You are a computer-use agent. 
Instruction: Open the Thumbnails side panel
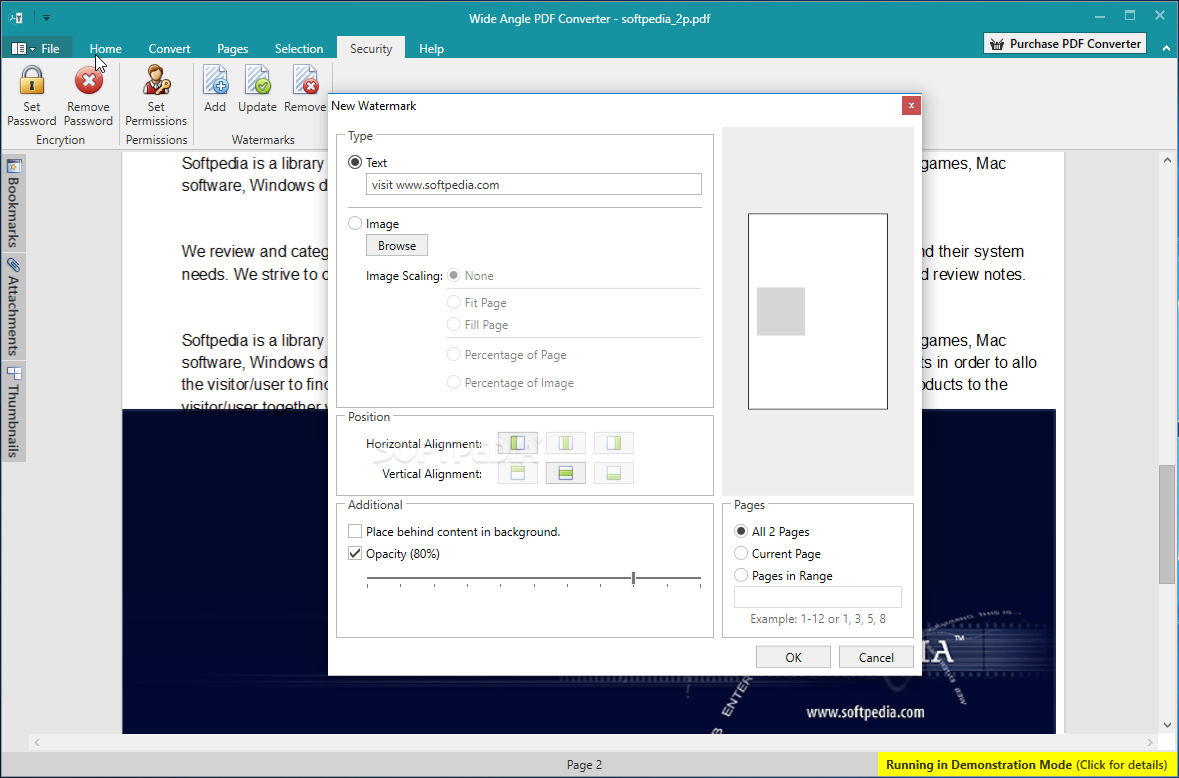click(x=14, y=412)
